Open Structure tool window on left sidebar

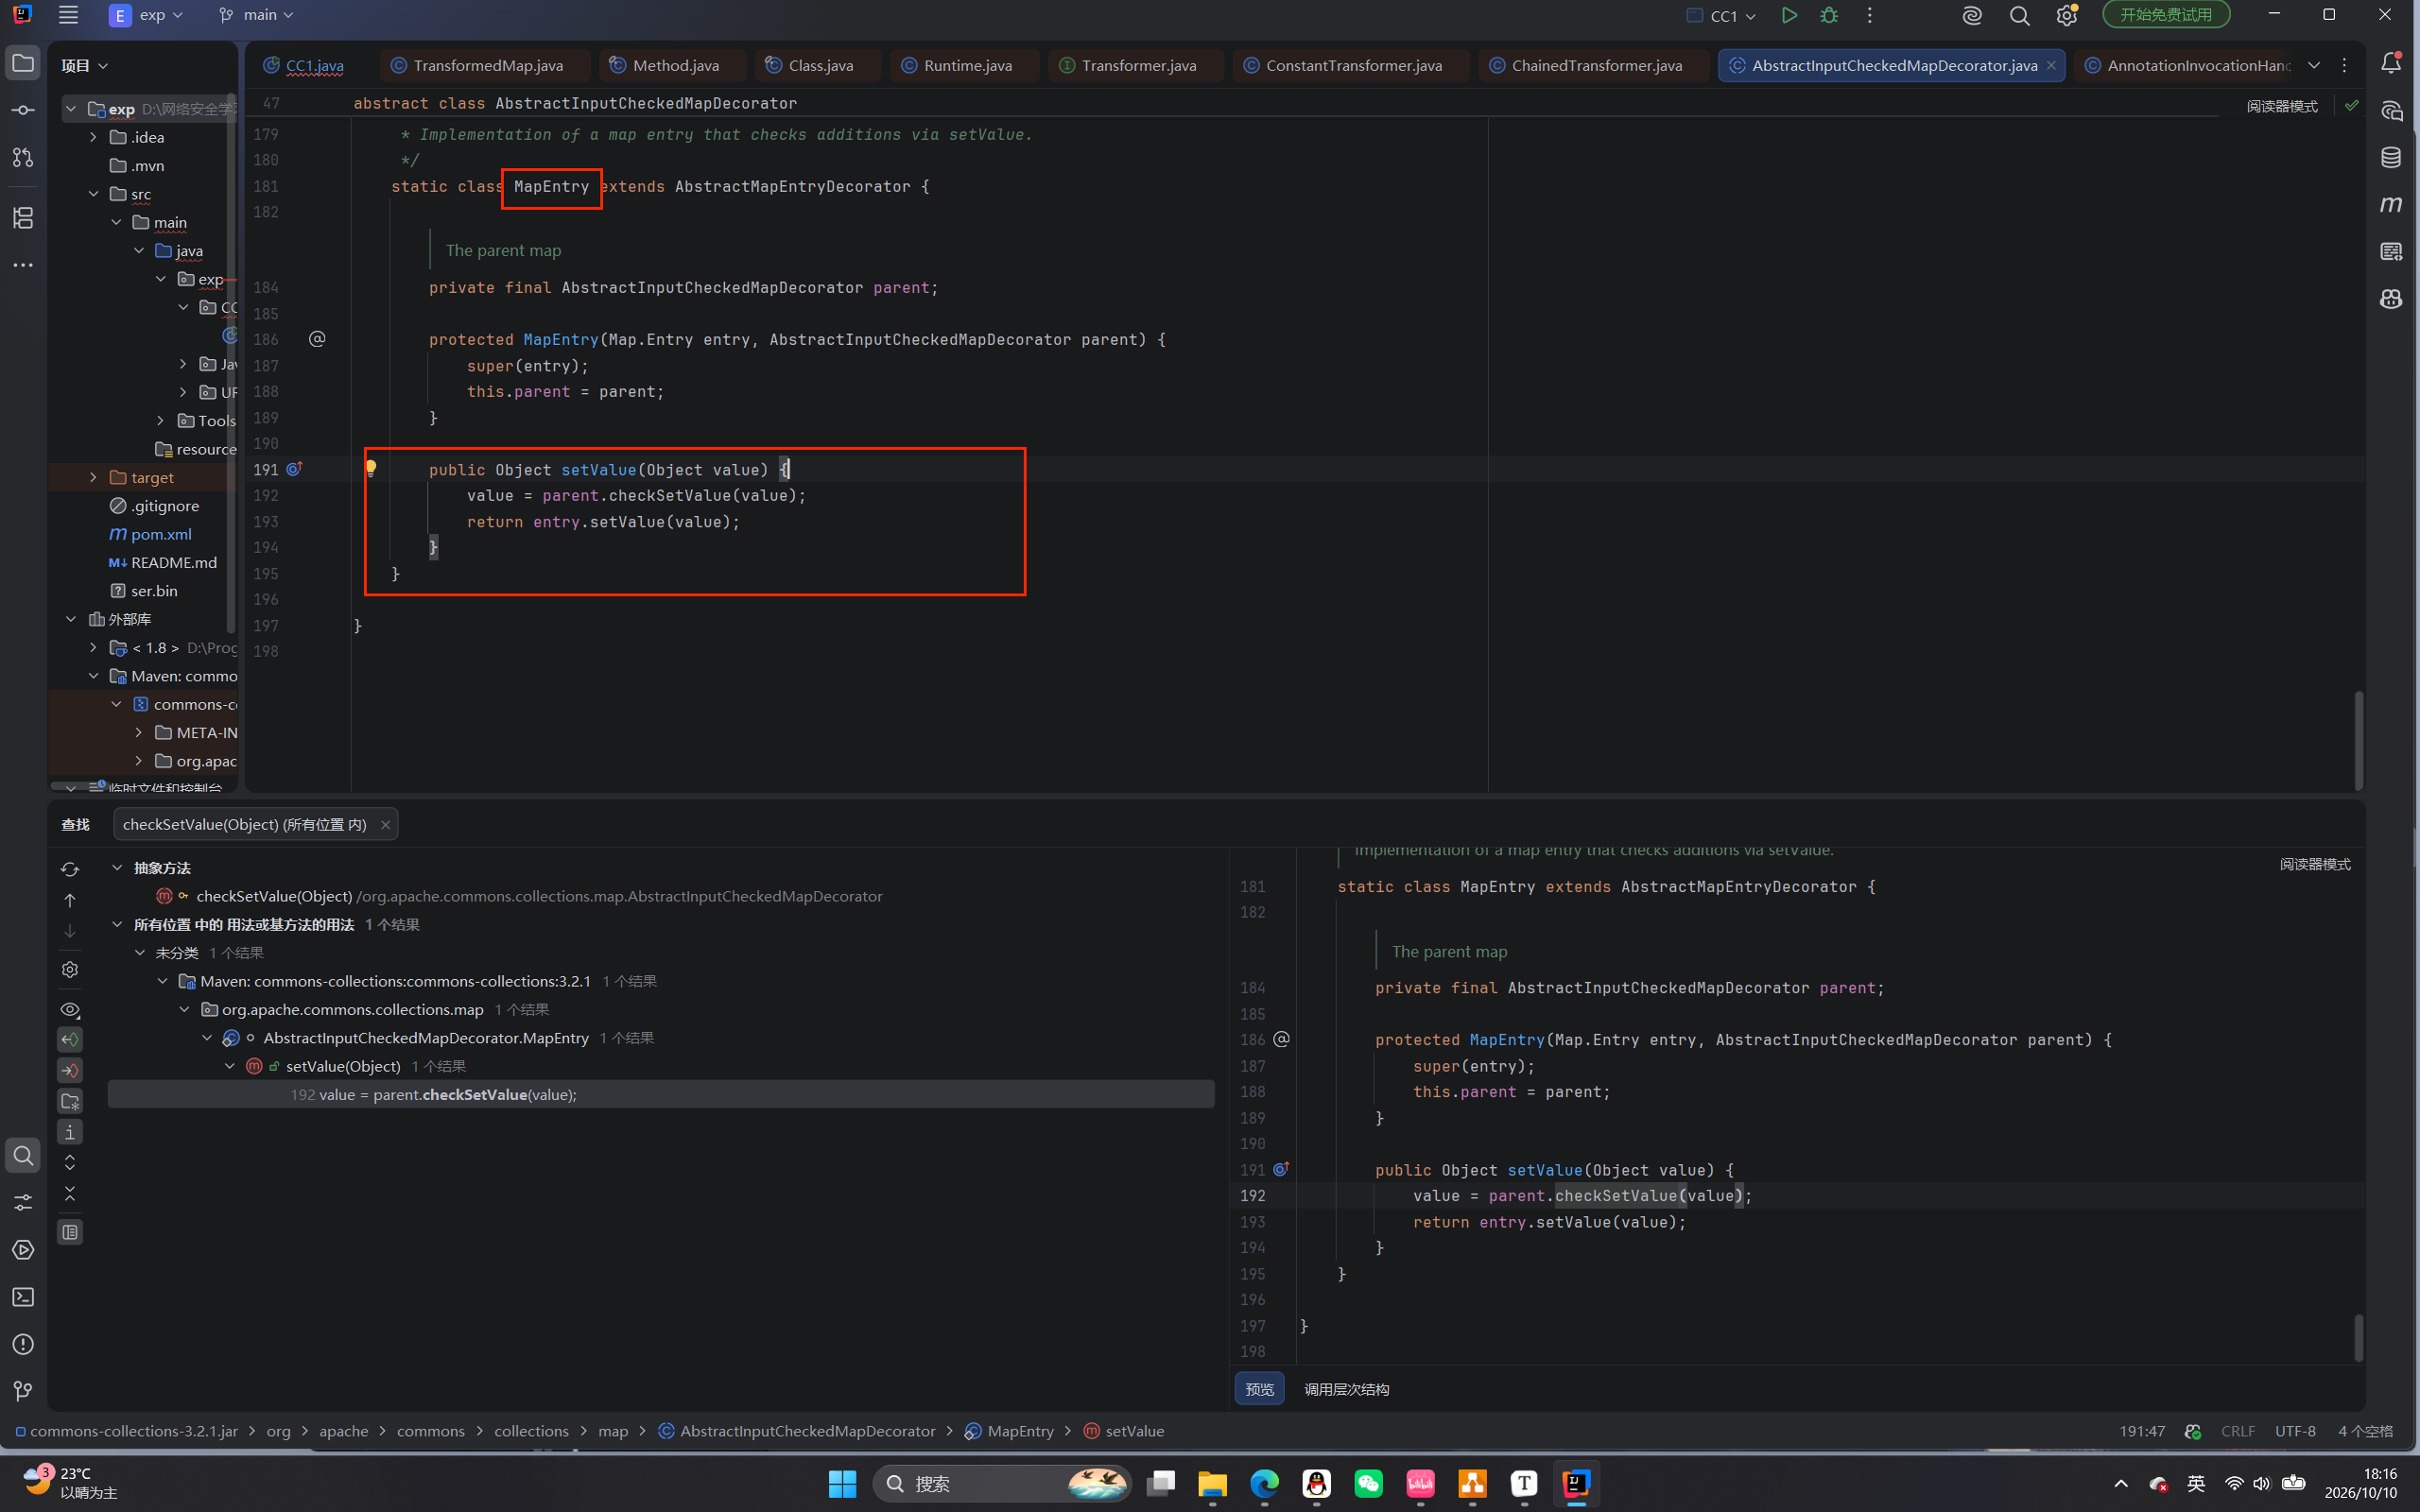click(23, 217)
